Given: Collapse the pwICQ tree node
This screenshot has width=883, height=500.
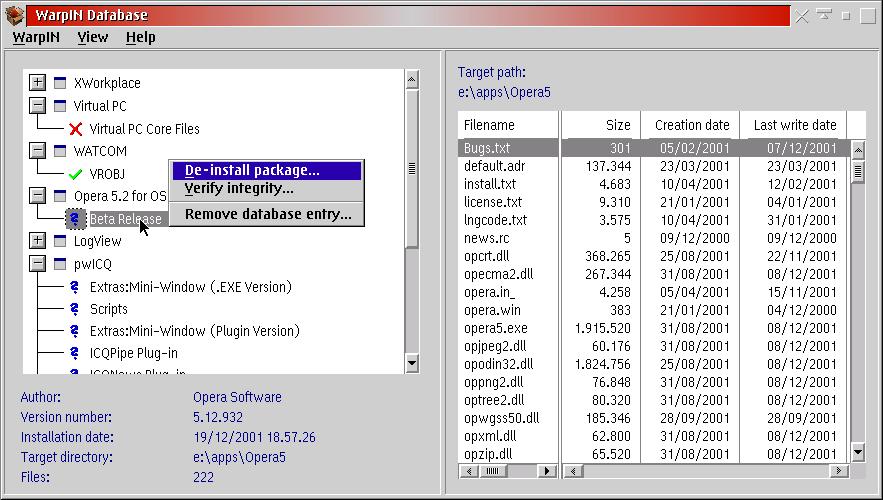Looking at the screenshot, I should [37, 264].
